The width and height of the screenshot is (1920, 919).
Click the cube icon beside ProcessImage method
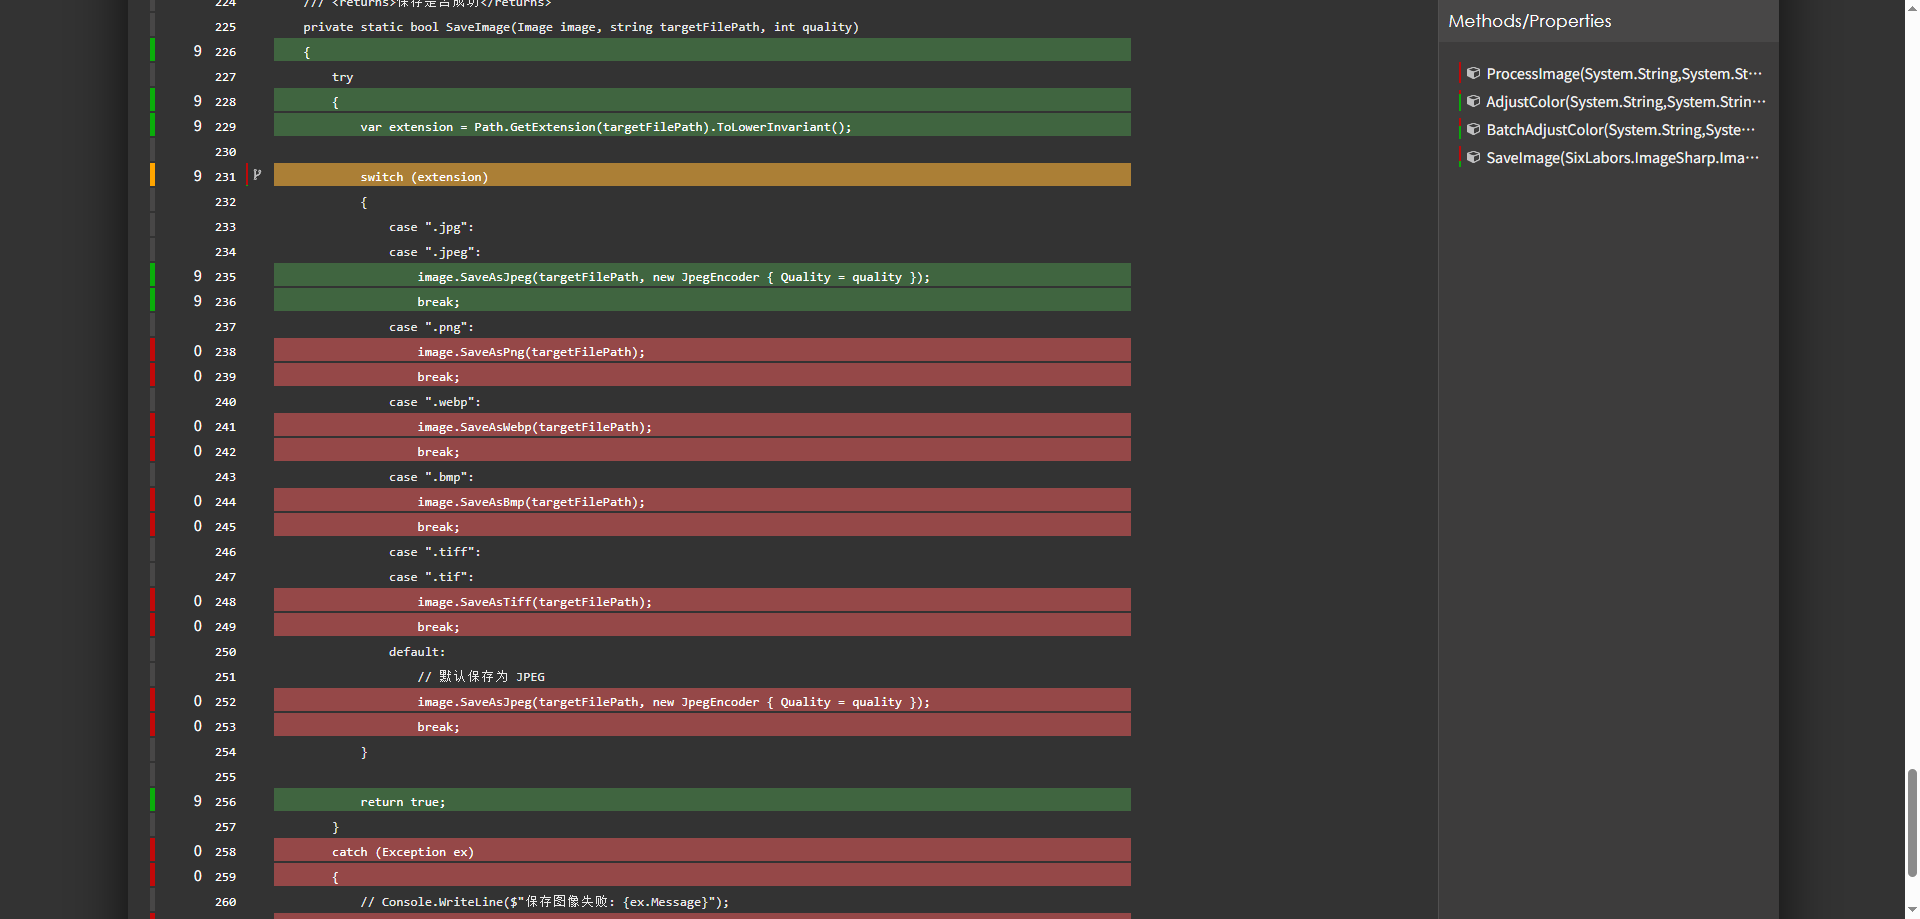[x=1473, y=73]
